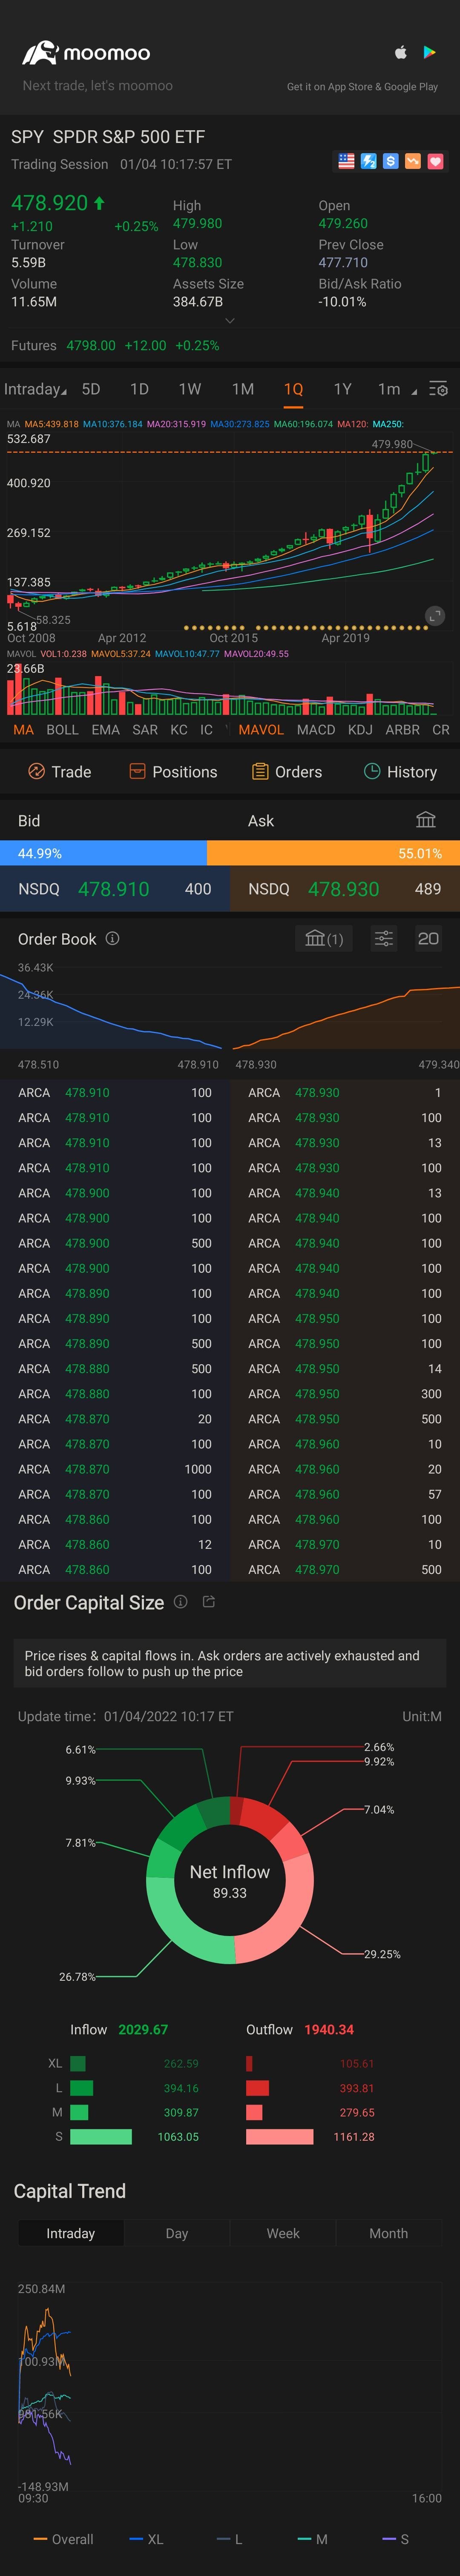This screenshot has height=2576, width=460.
Task: Open the Positions button
Action: coord(173,772)
